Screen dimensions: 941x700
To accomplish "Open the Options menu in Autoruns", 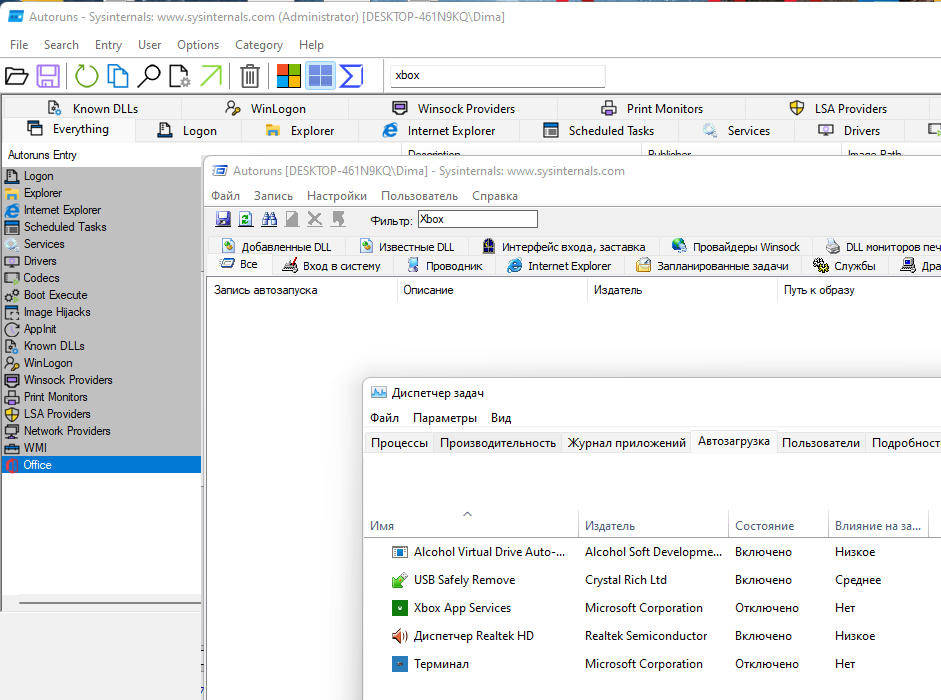I will pos(198,45).
